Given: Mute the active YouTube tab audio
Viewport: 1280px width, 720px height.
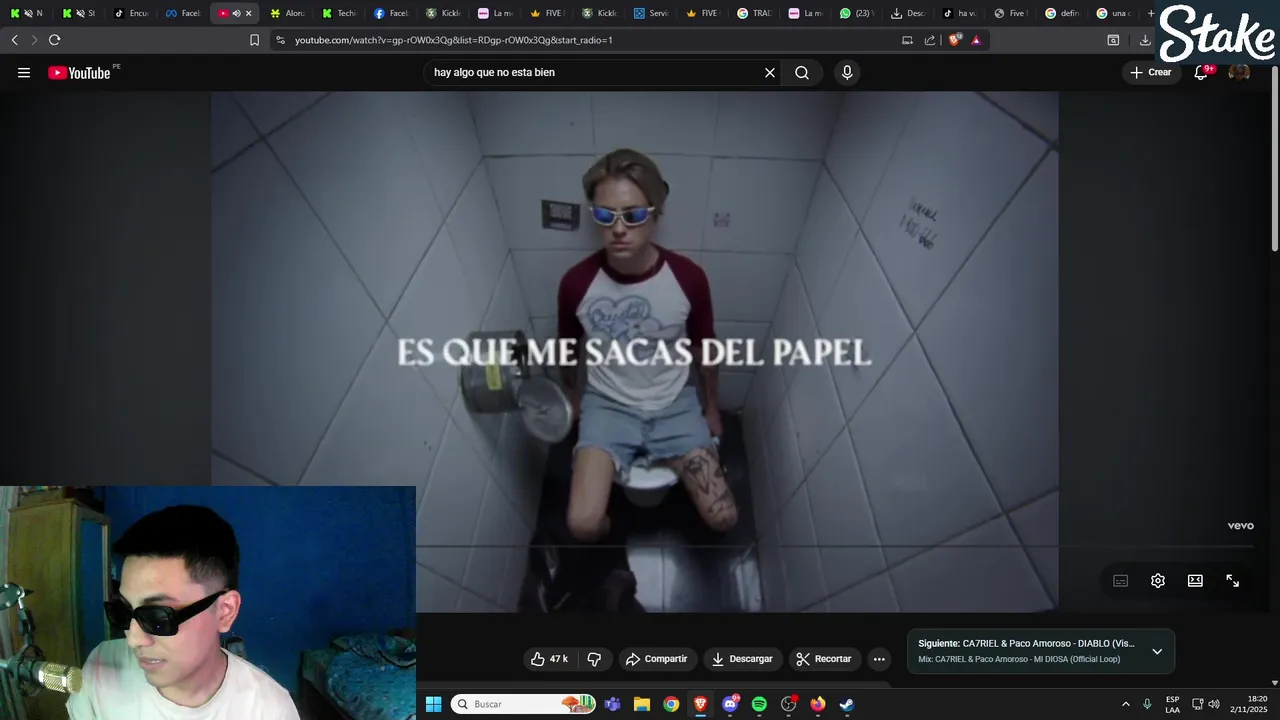Looking at the screenshot, I should pyautogui.click(x=236, y=13).
